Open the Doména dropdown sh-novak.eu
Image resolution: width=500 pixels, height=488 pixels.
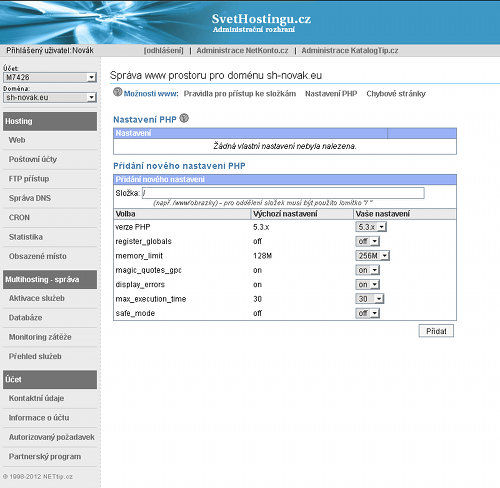[50, 97]
